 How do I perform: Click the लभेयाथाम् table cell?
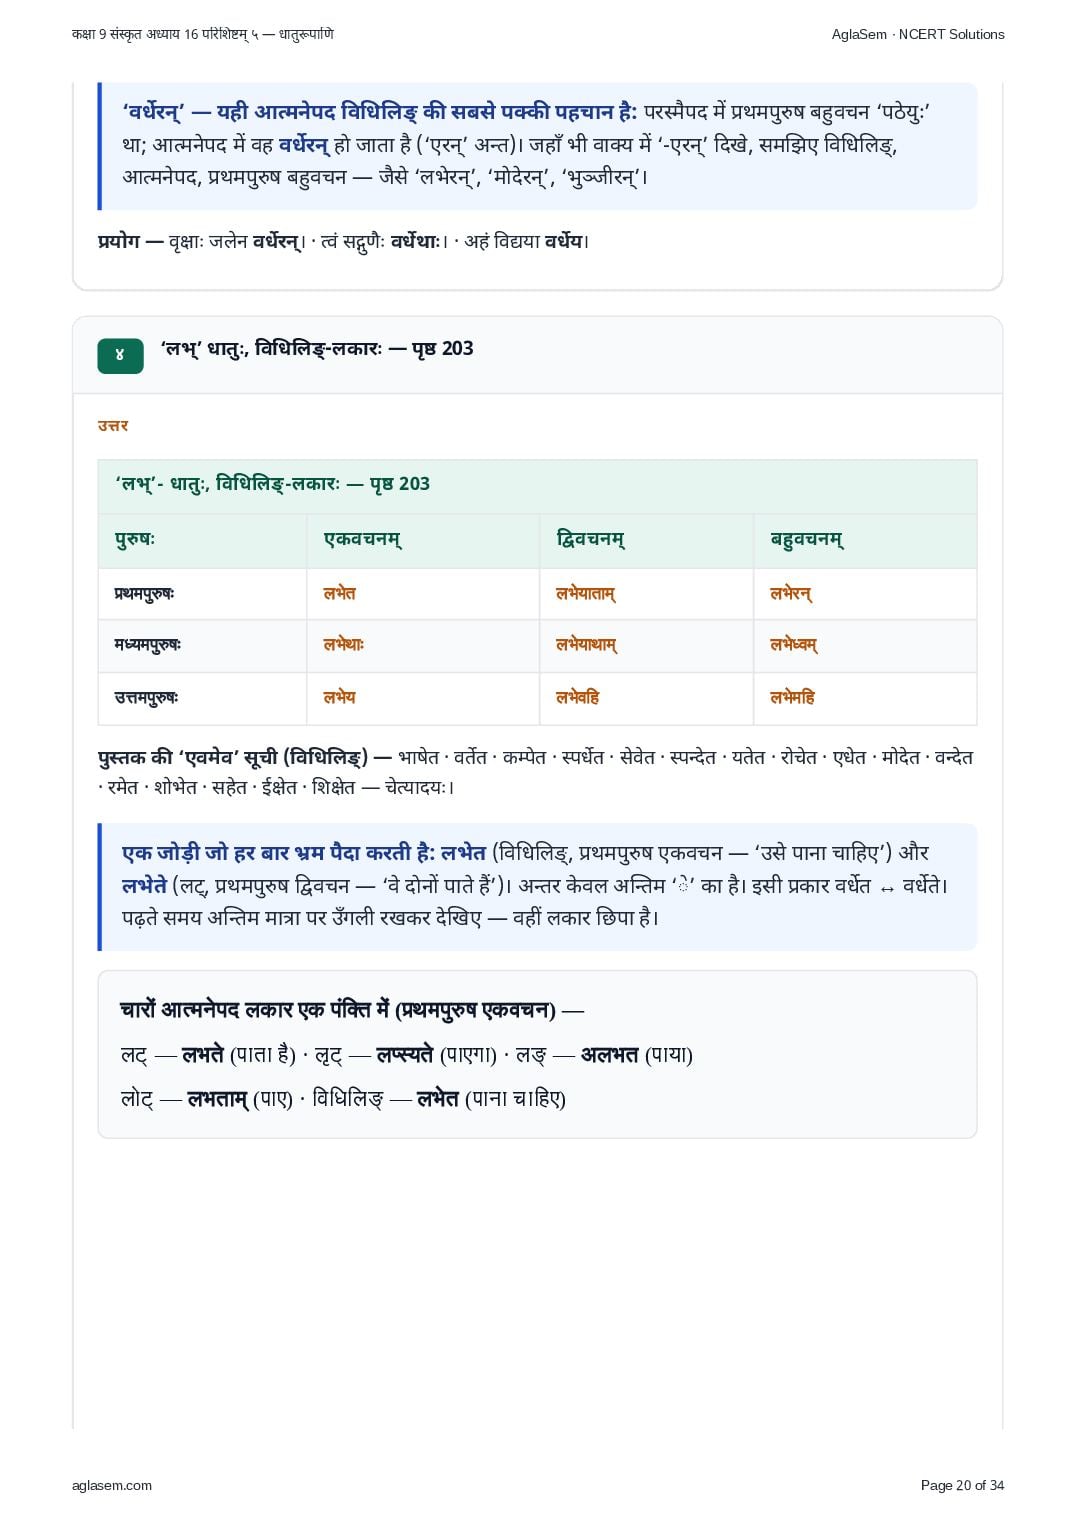click(x=646, y=646)
